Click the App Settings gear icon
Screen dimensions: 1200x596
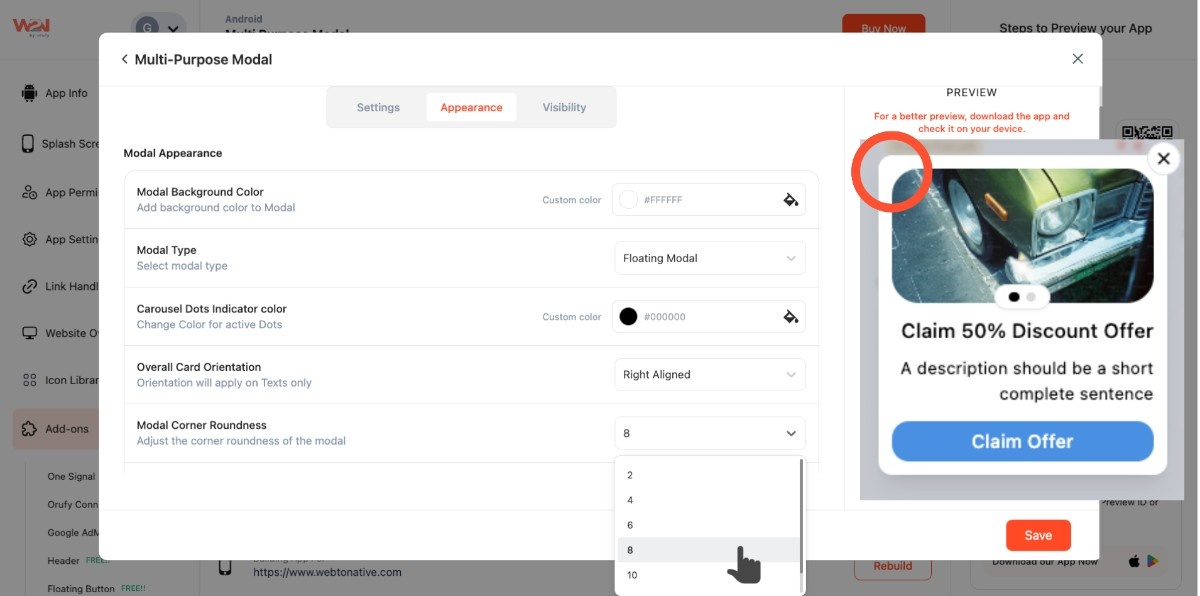pyautogui.click(x=29, y=239)
